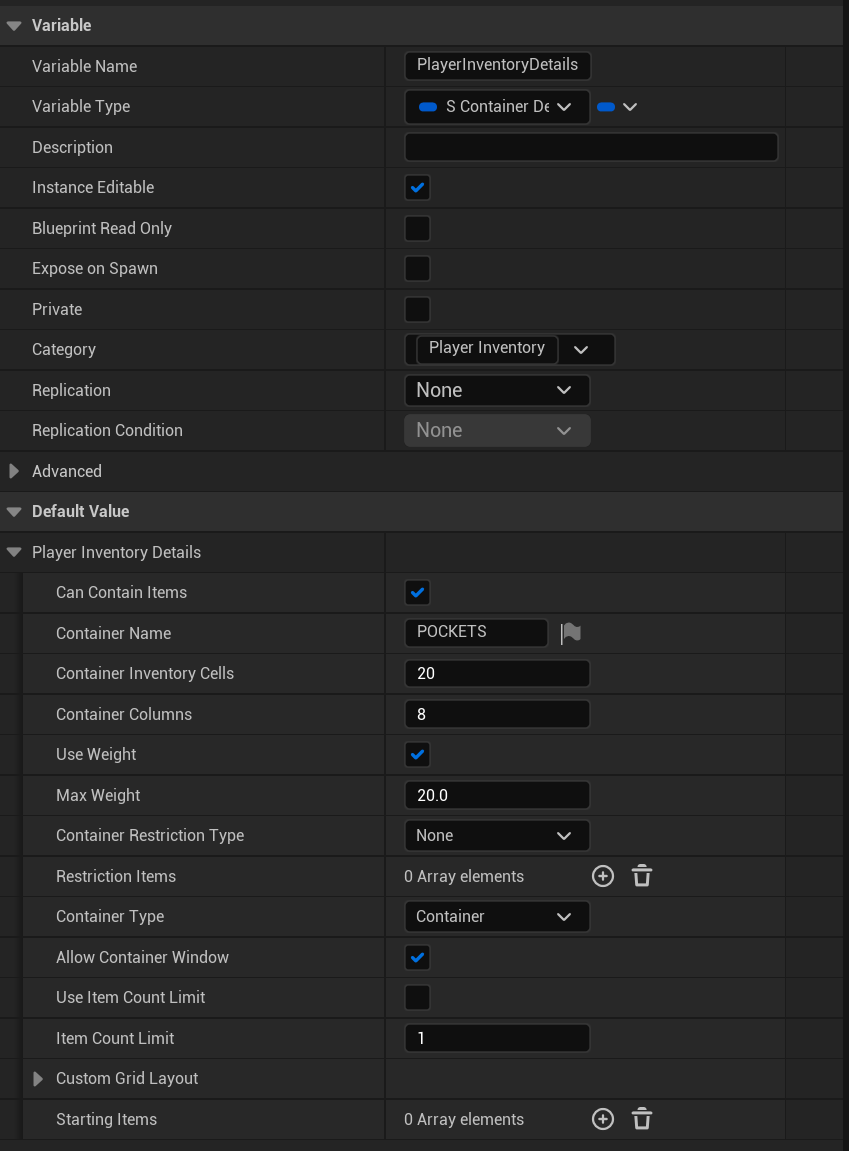Viewport: 849px width, 1151px height.
Task: Empty the Starting Items array with trash icon
Action: pyautogui.click(x=642, y=1119)
